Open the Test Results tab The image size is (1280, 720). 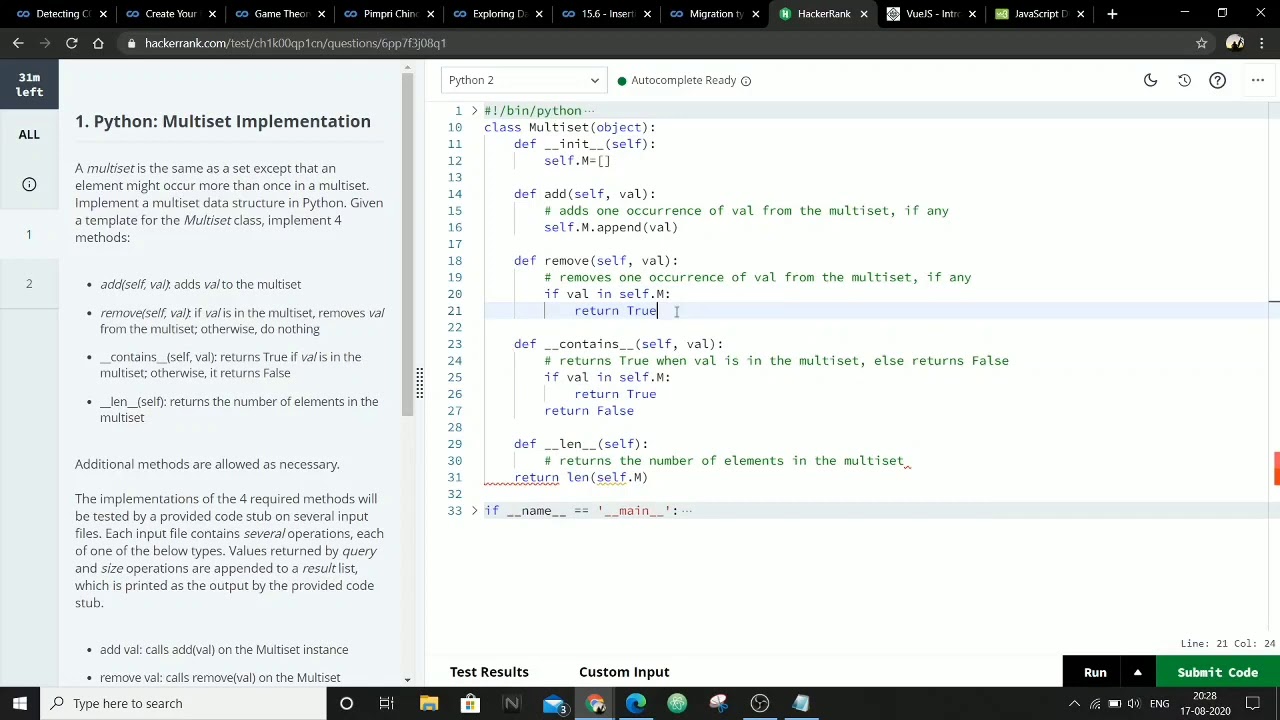(489, 672)
